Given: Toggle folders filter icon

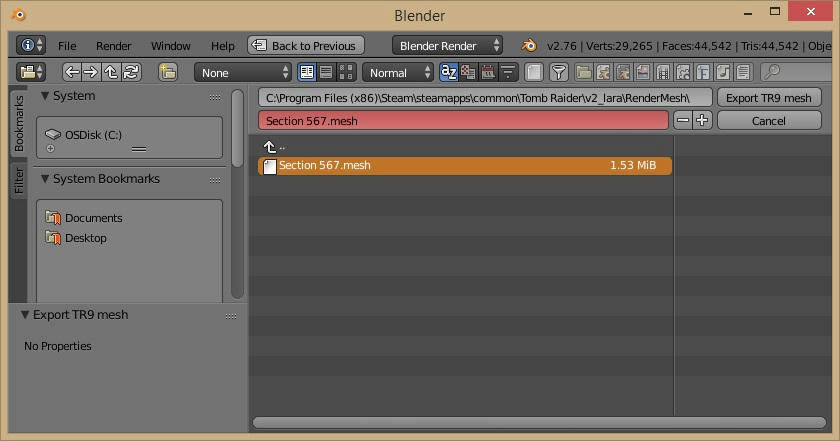Looking at the screenshot, I should coord(584,72).
